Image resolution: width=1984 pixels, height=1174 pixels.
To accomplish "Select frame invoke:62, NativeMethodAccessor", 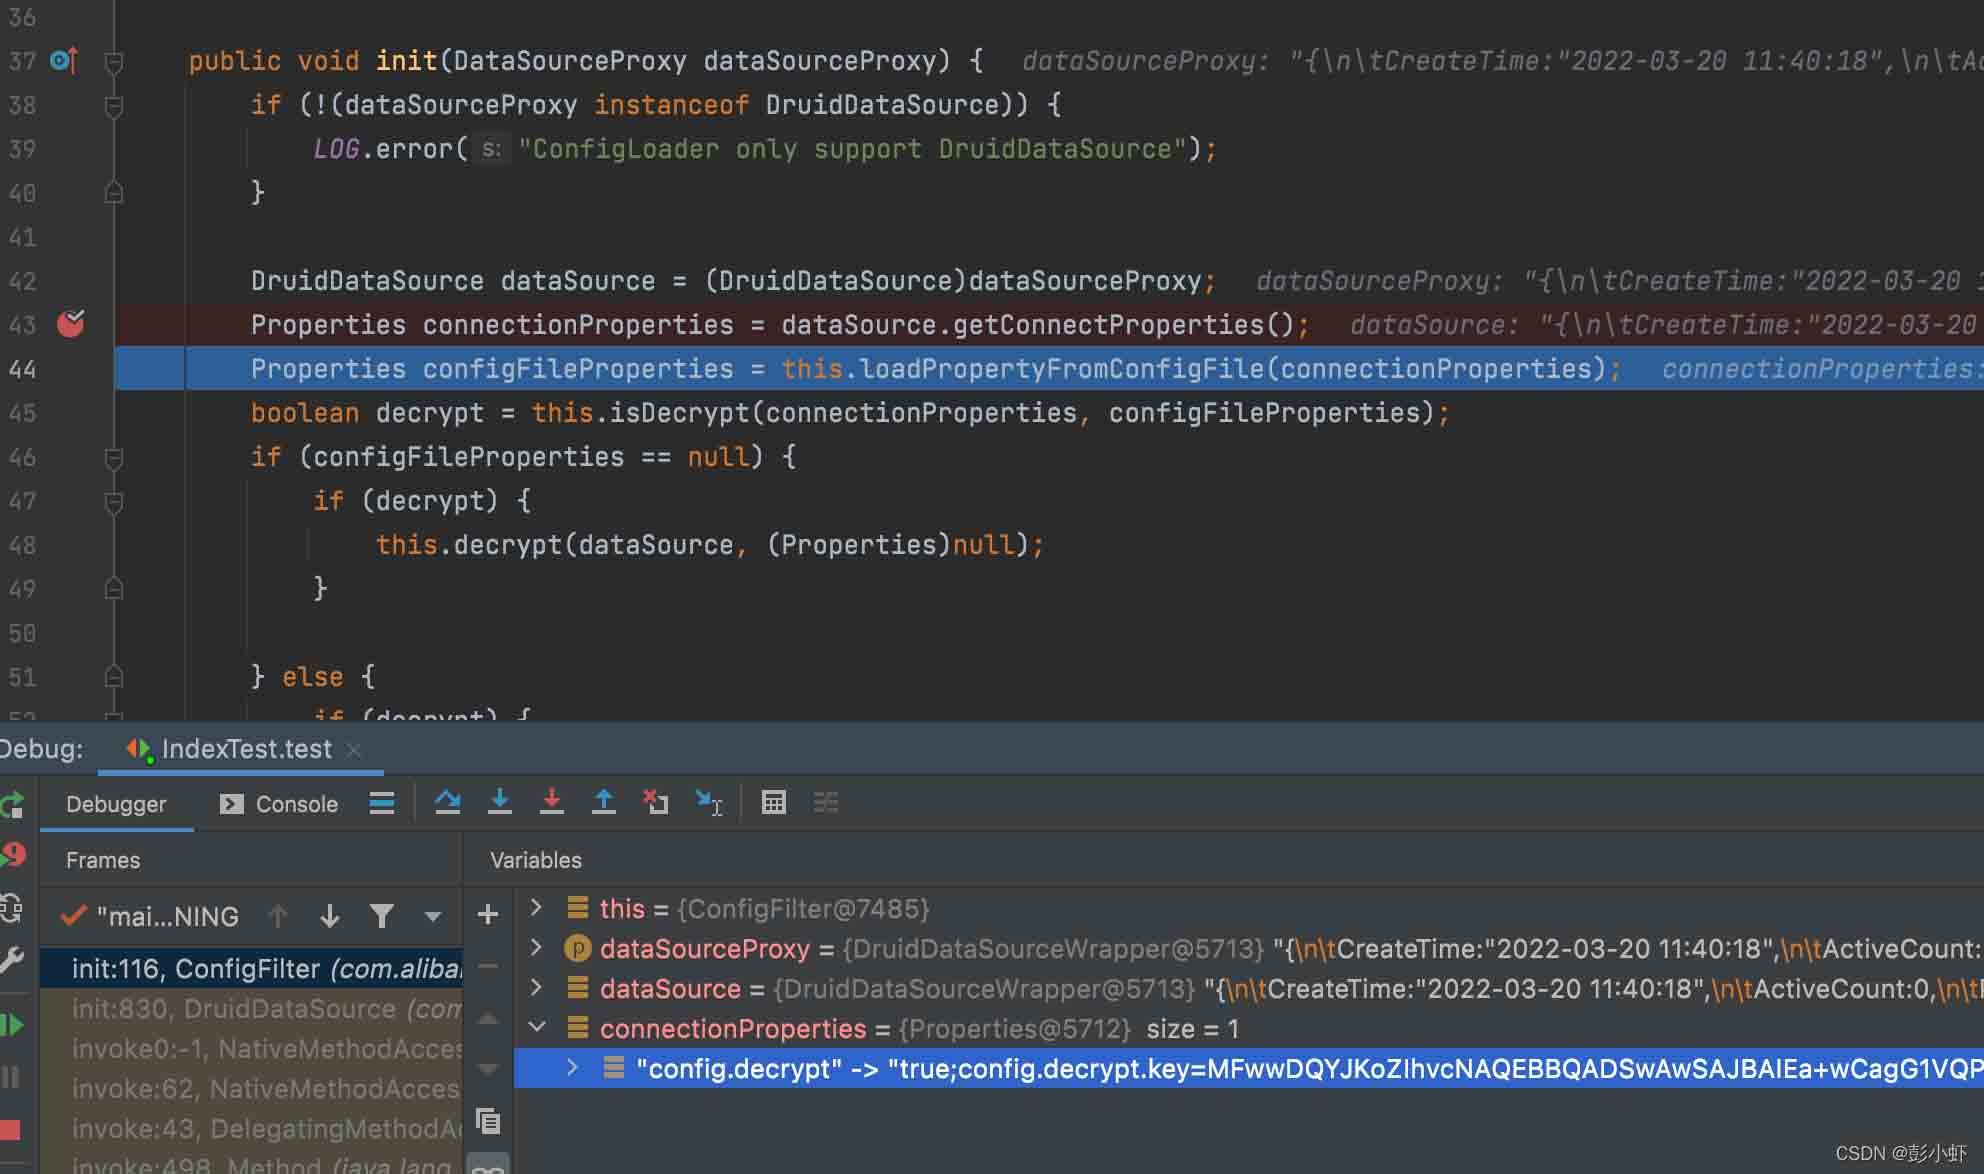I will coord(251,1089).
